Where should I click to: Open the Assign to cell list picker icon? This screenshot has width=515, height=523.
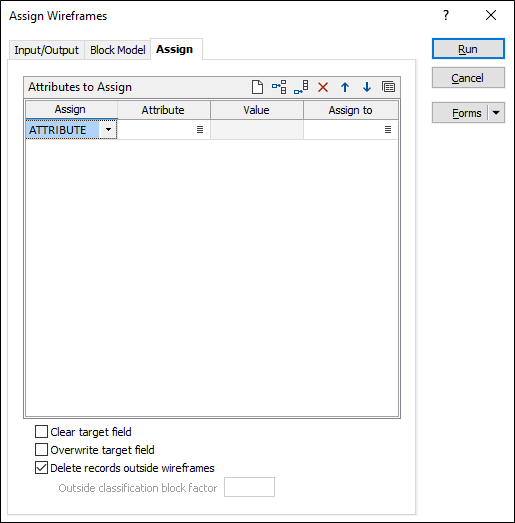pyautogui.click(x=388, y=129)
